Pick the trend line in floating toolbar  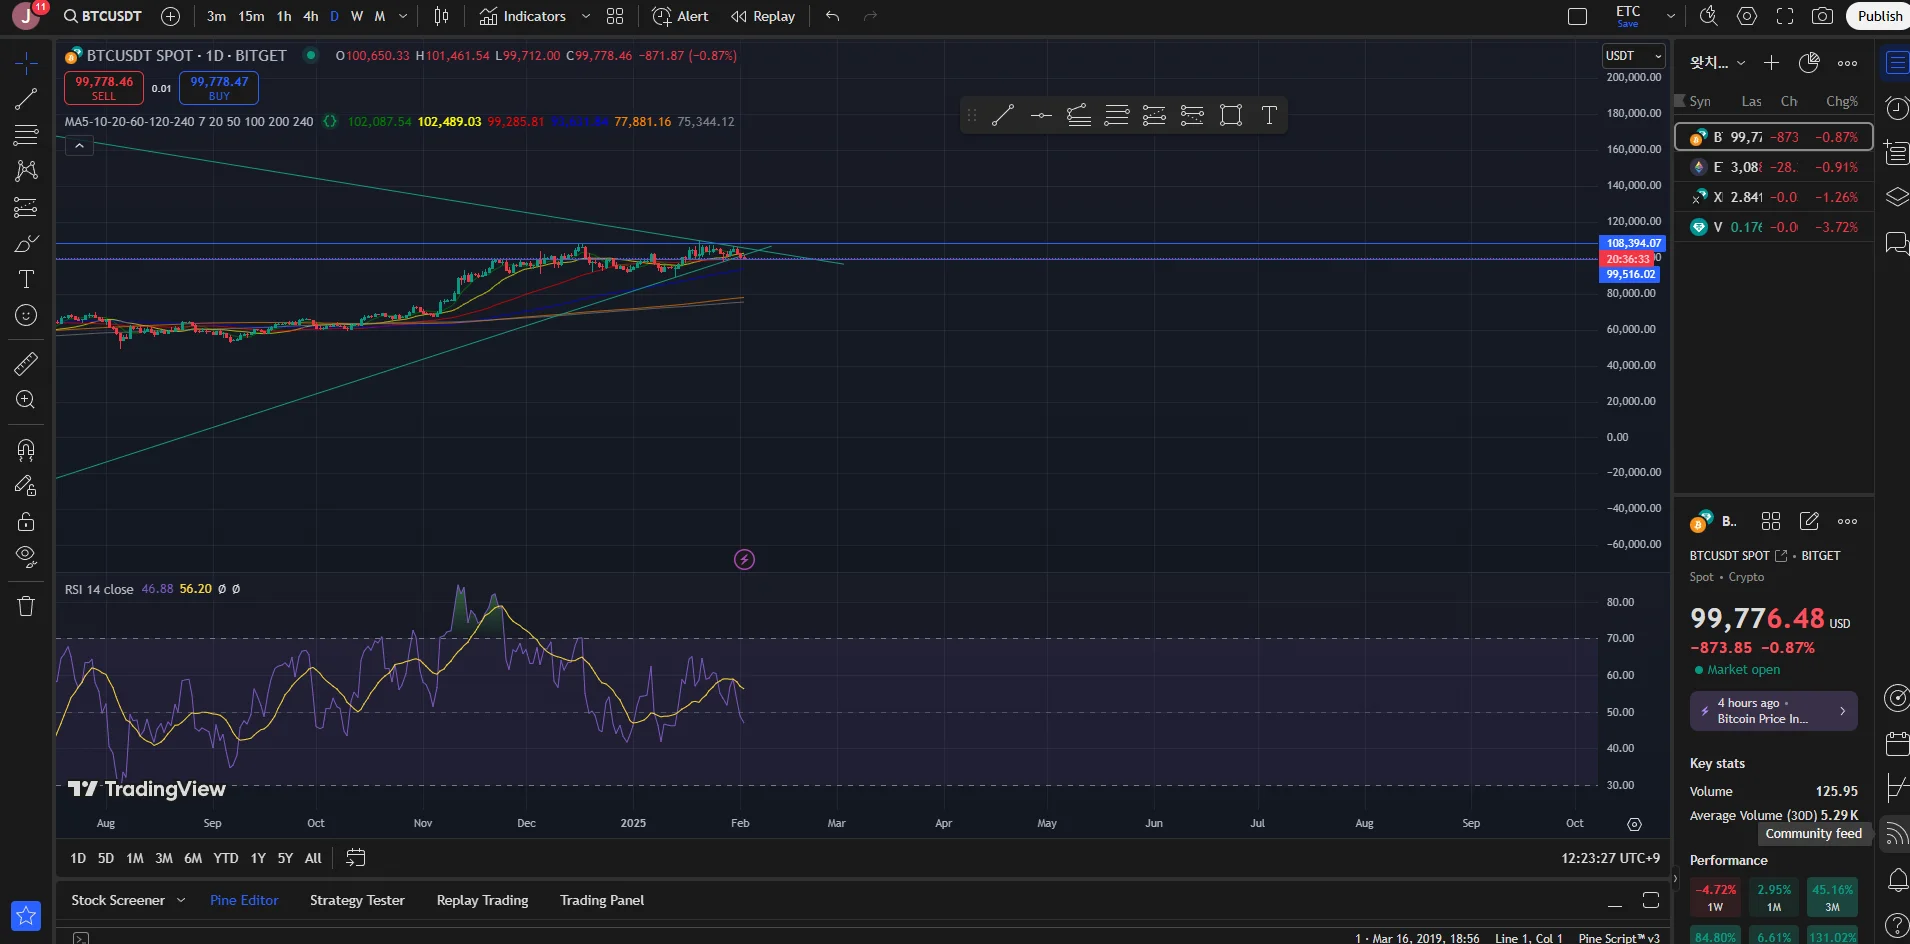[x=1003, y=115]
